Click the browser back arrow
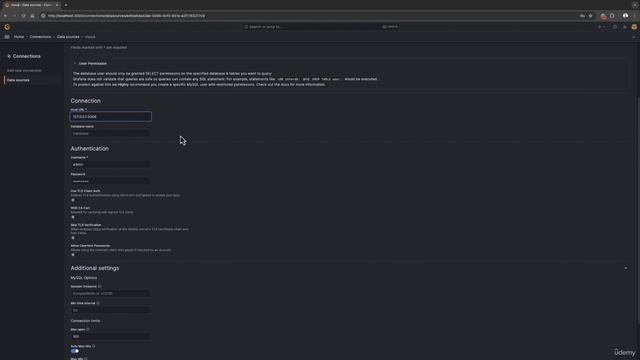Screen dimensions: 640x360 [5, 16]
